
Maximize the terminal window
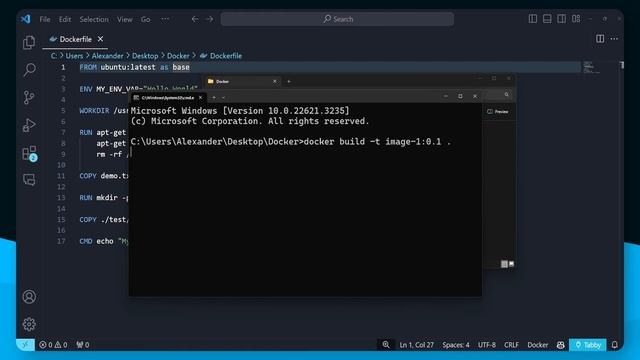[x=460, y=96]
